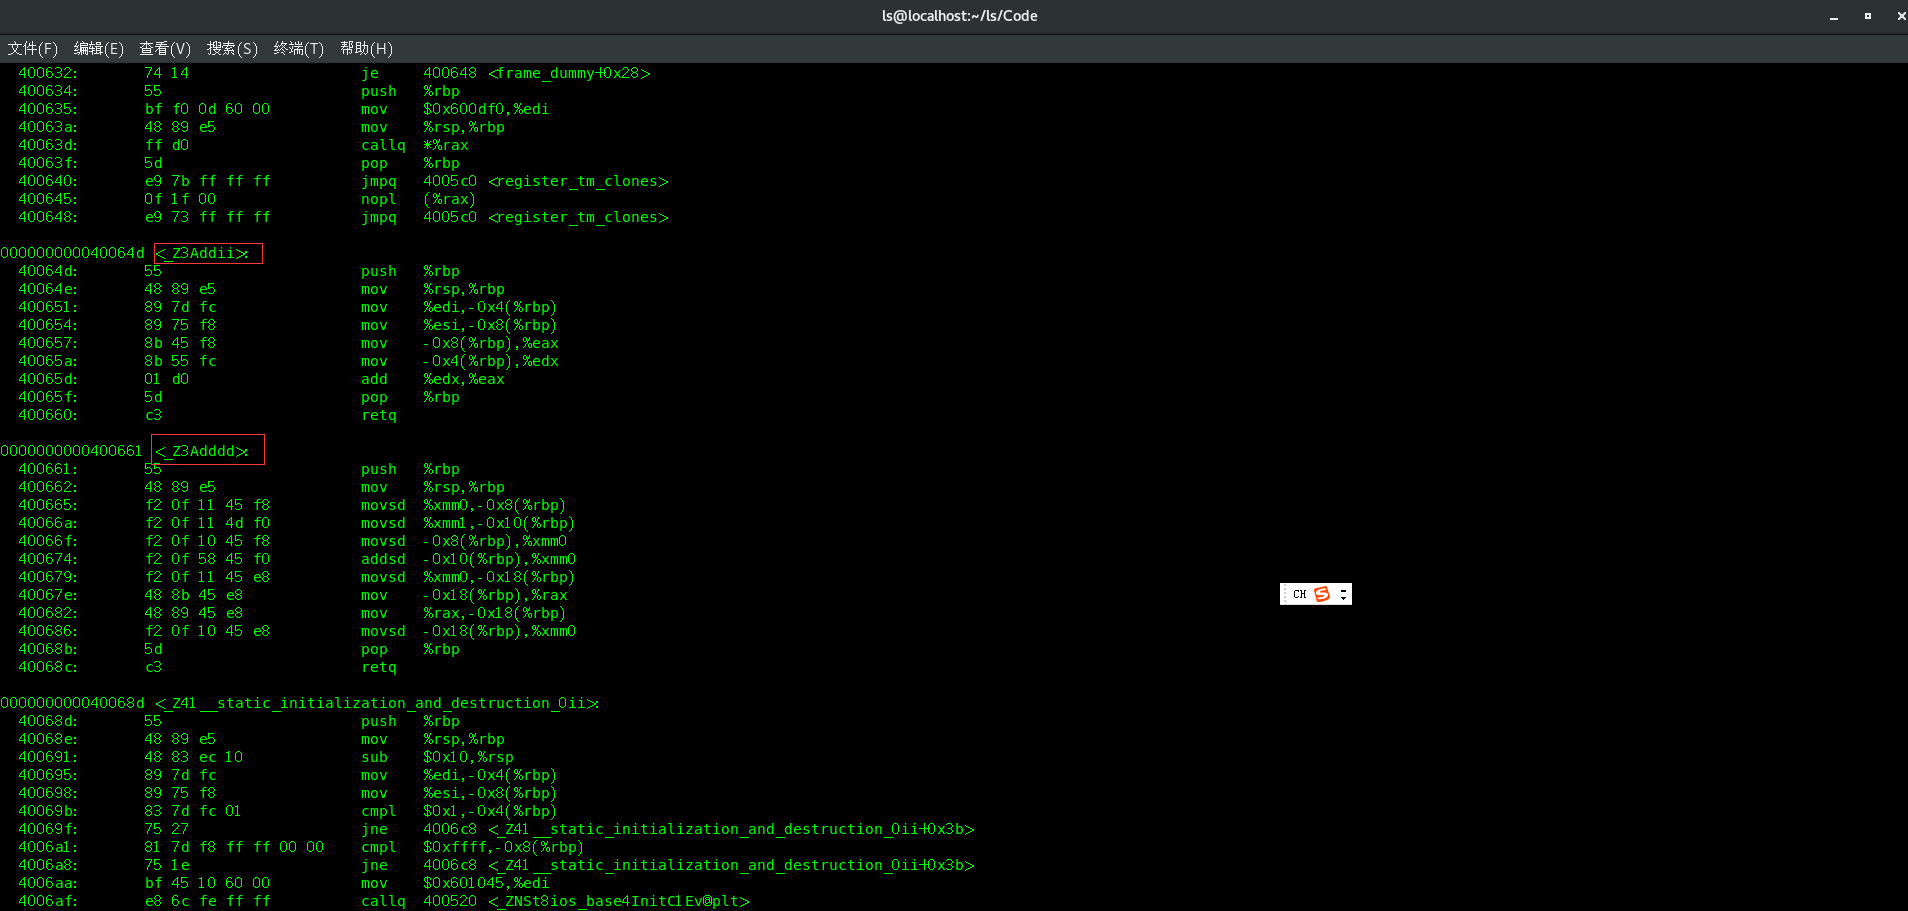Viewport: 1908px width, 911px height.
Task: Click register_tm_clones at address 400648
Action: click(x=578, y=217)
